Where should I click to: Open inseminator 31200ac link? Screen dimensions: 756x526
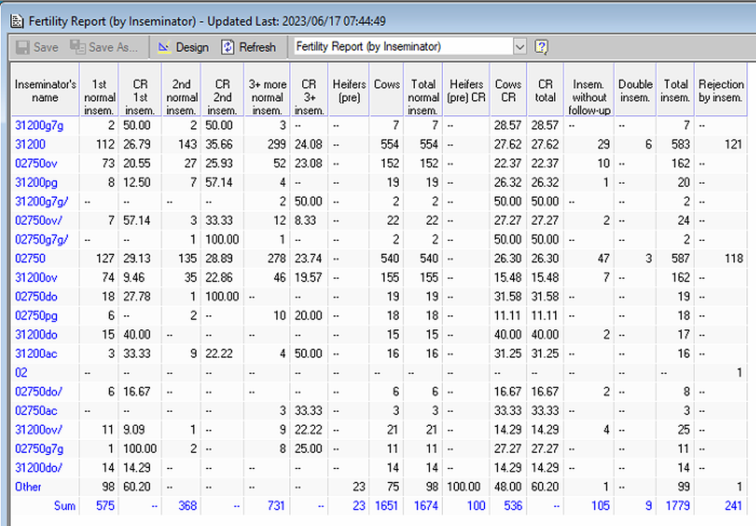pyautogui.click(x=36, y=354)
